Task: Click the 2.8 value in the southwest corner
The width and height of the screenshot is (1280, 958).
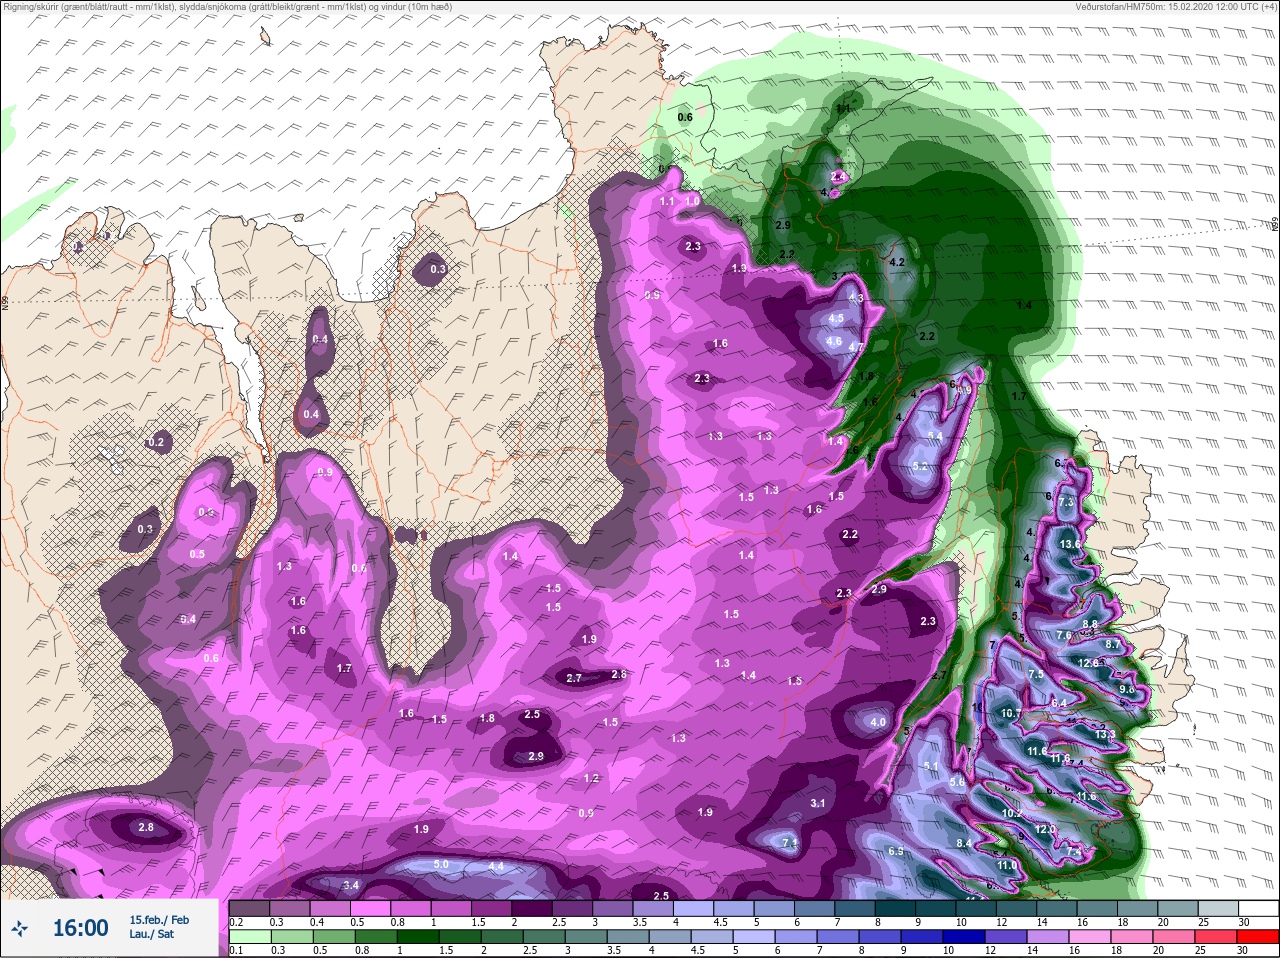Action: pos(146,827)
